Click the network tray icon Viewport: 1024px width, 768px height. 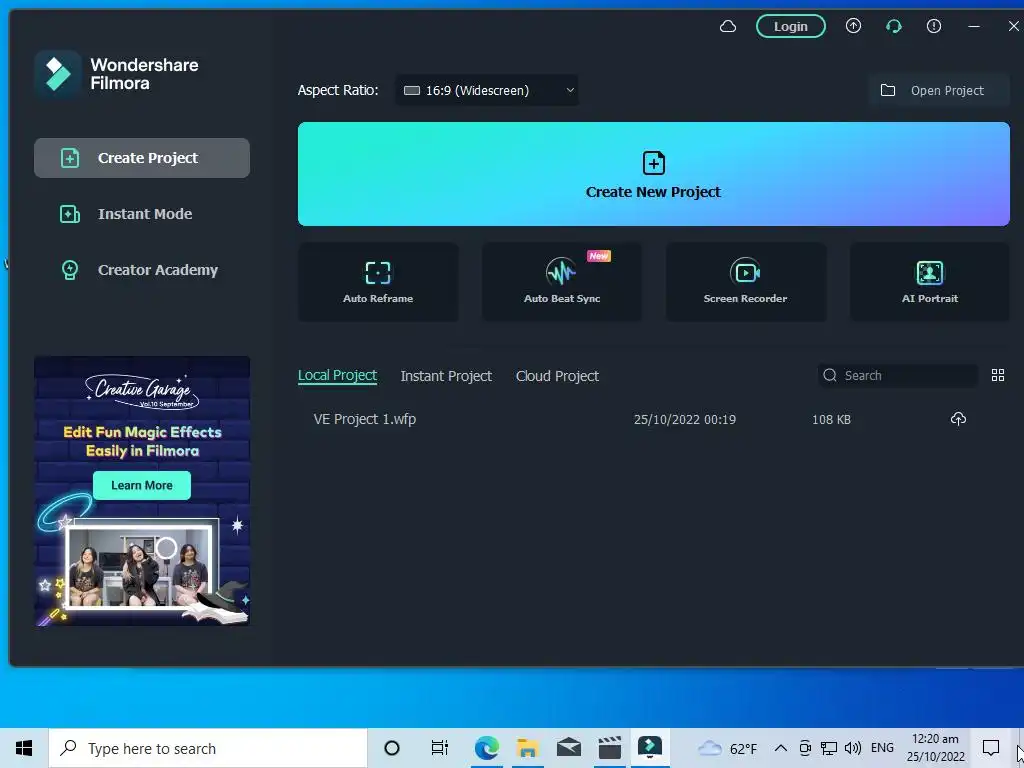[829, 748]
